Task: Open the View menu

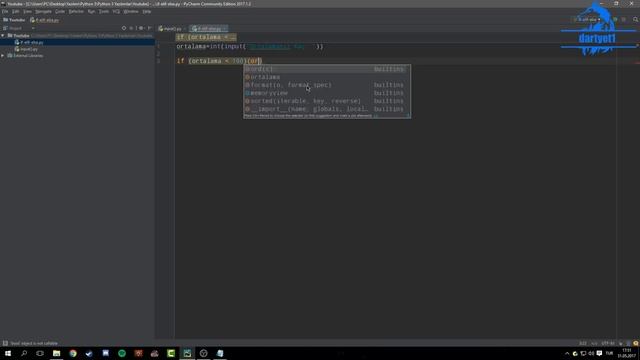Action: [x=27, y=11]
